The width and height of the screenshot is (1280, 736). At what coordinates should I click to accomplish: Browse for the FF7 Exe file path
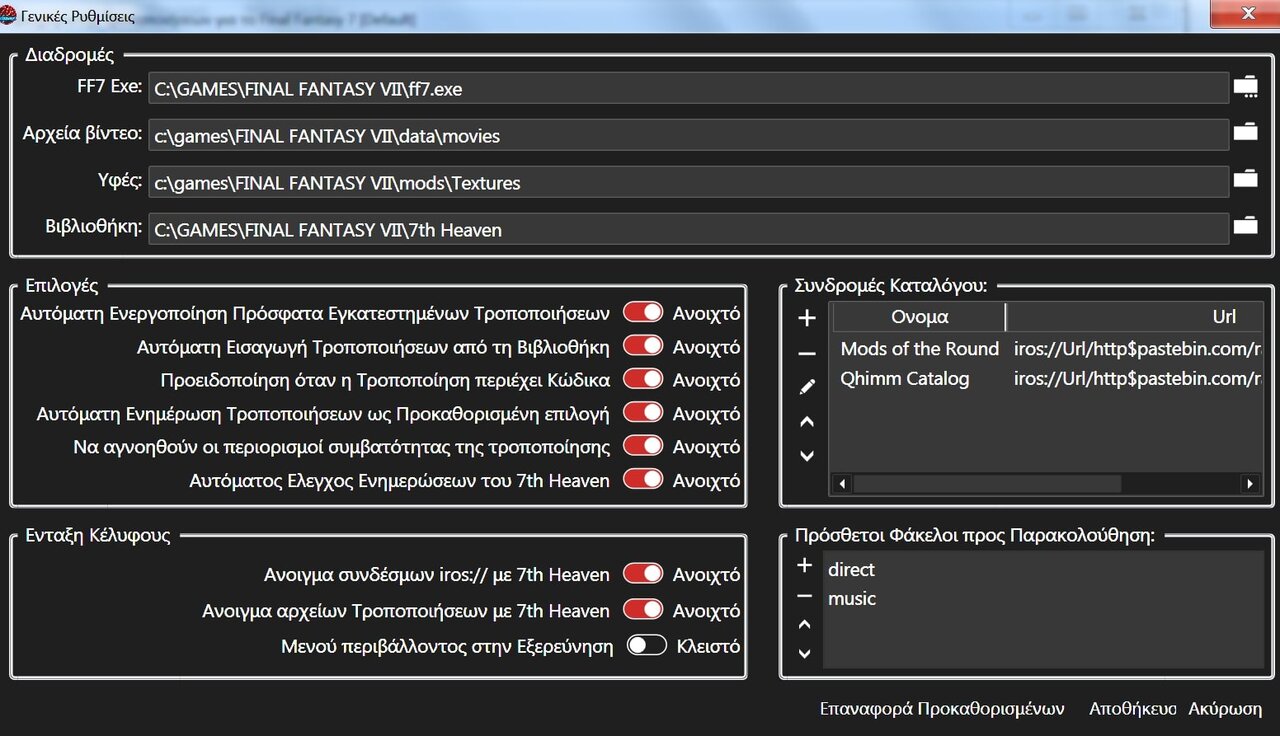click(x=1245, y=88)
